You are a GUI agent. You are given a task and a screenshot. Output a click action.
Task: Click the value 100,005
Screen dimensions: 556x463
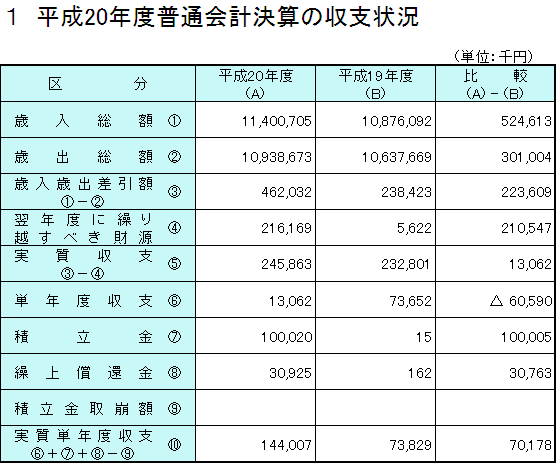point(526,337)
